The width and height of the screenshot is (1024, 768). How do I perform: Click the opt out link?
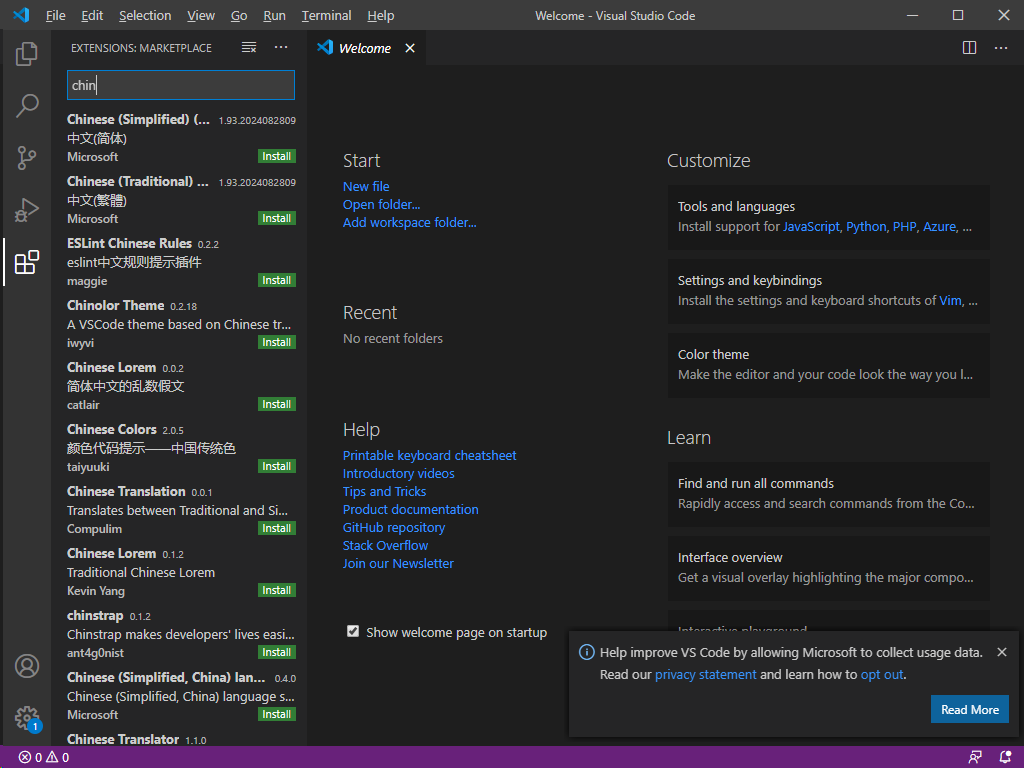point(882,675)
